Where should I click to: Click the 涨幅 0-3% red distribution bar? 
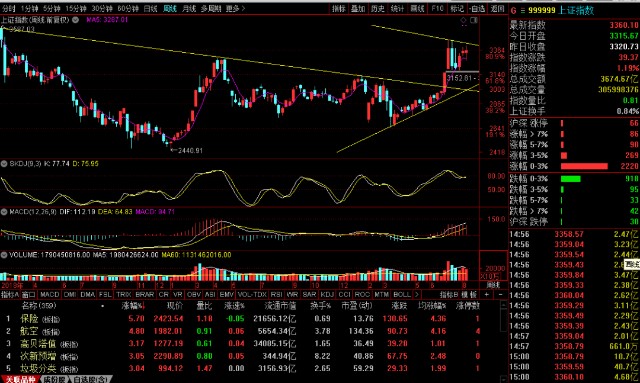pos(584,166)
